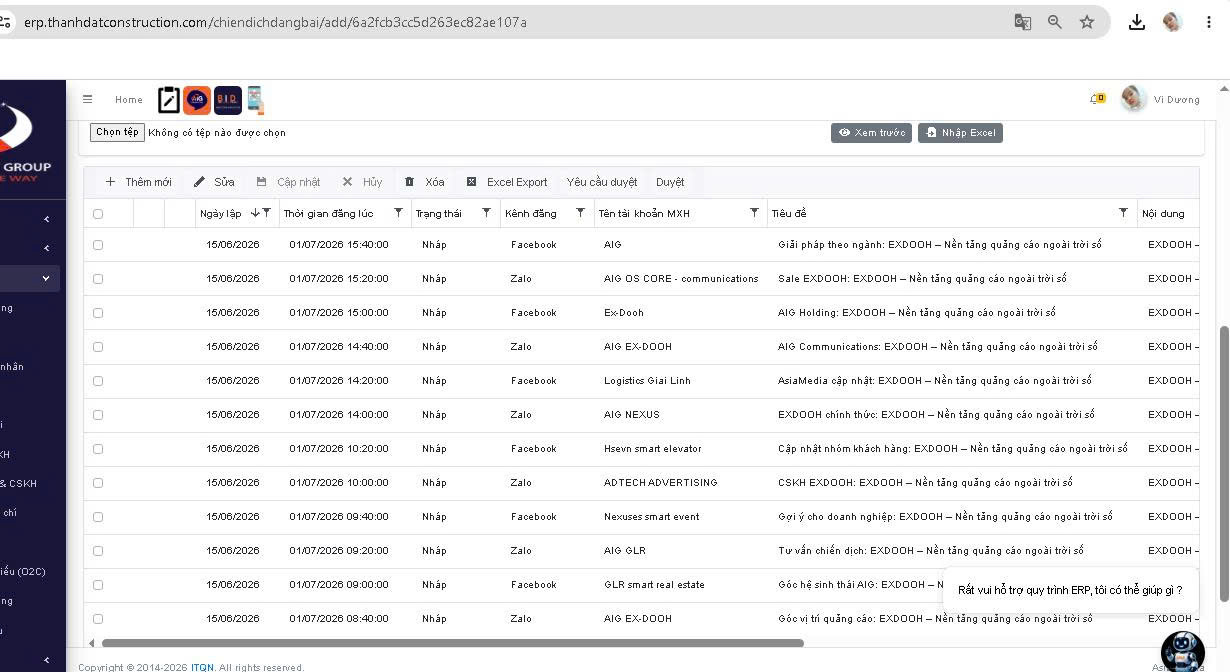Open the ITQN footer link
Viewport: 1230px width, 672px height.
(x=202, y=667)
